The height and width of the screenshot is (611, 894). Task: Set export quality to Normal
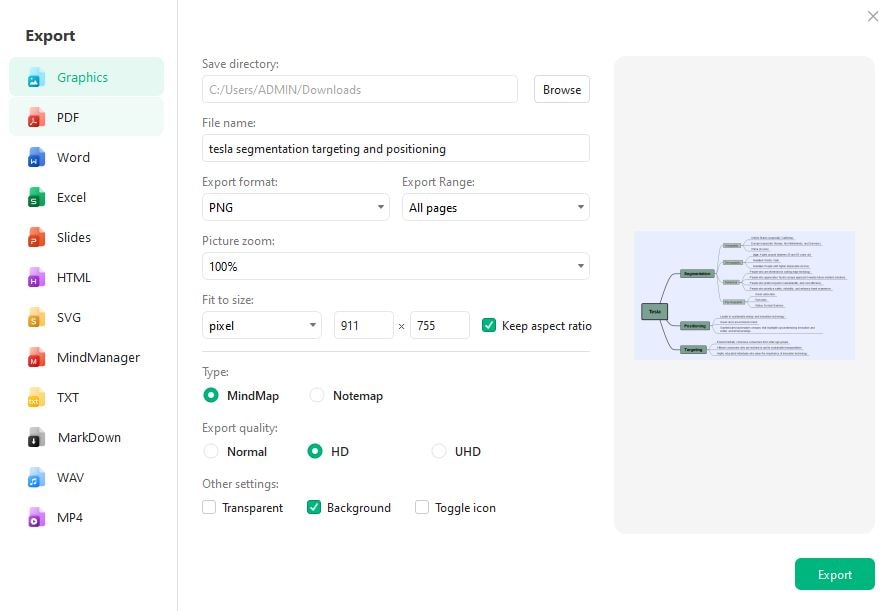[x=210, y=451]
